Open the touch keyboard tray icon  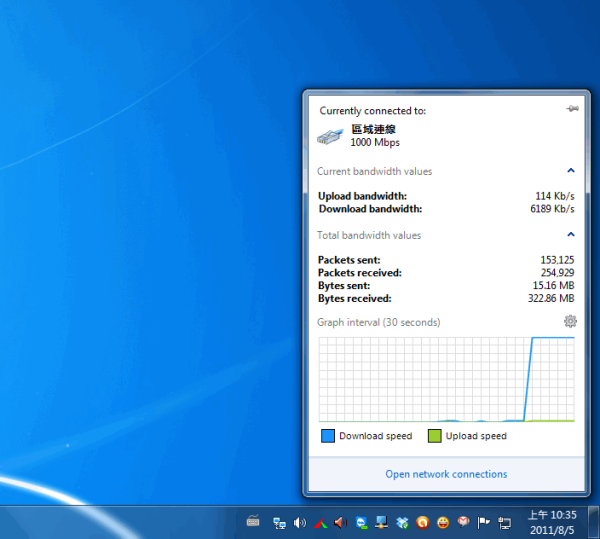253,521
